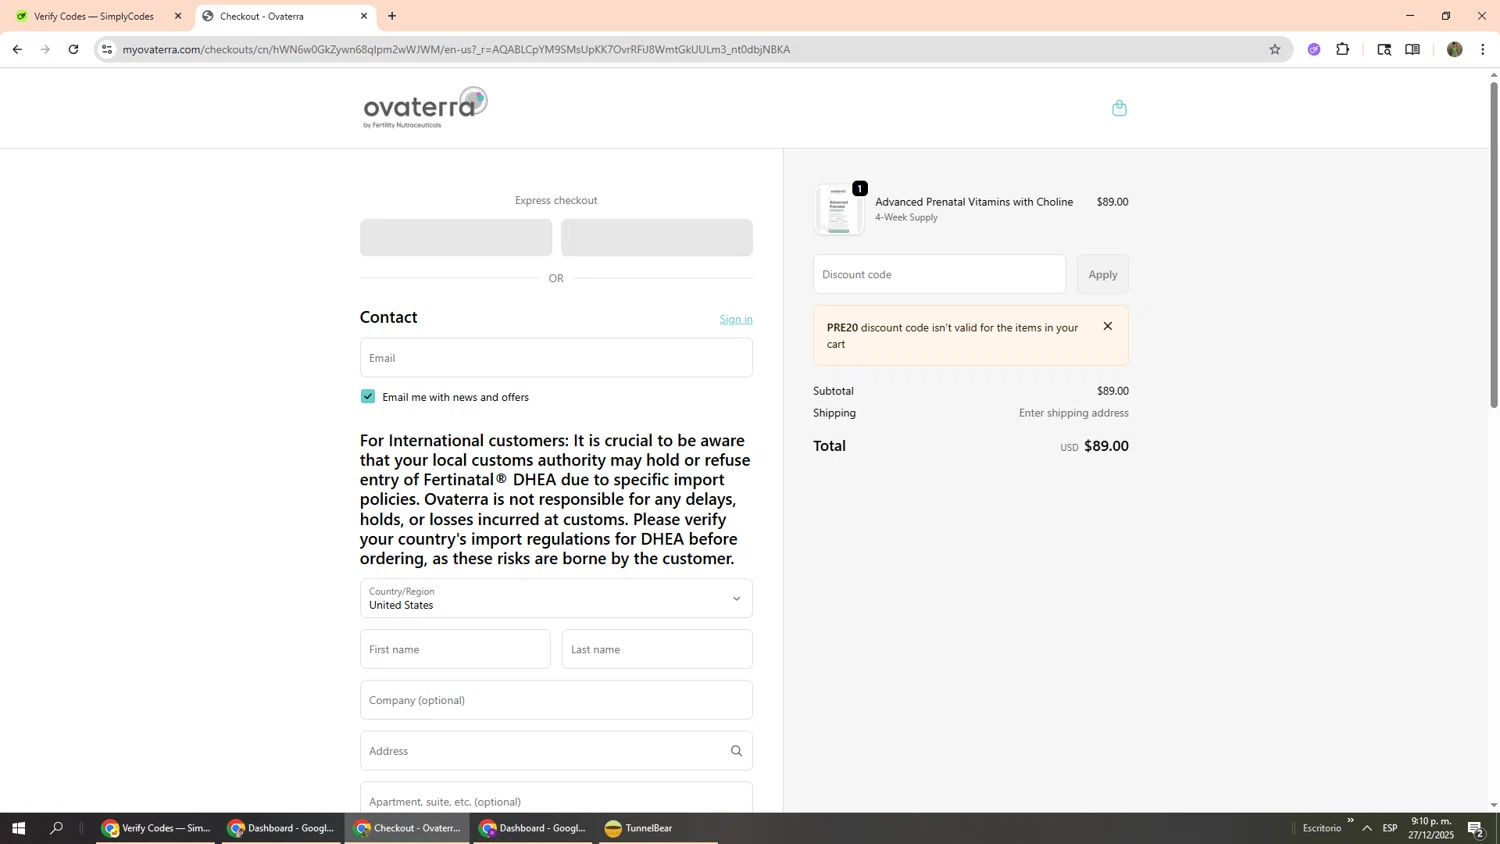Open the first Dashboard - Google taskbar window
This screenshot has height=844, width=1500.
point(281,828)
